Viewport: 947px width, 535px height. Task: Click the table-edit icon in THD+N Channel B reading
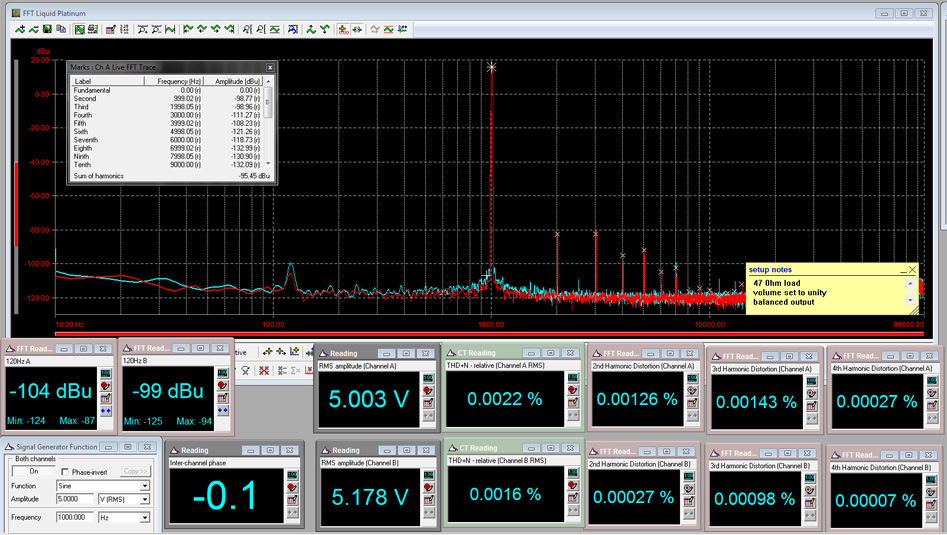point(573,498)
